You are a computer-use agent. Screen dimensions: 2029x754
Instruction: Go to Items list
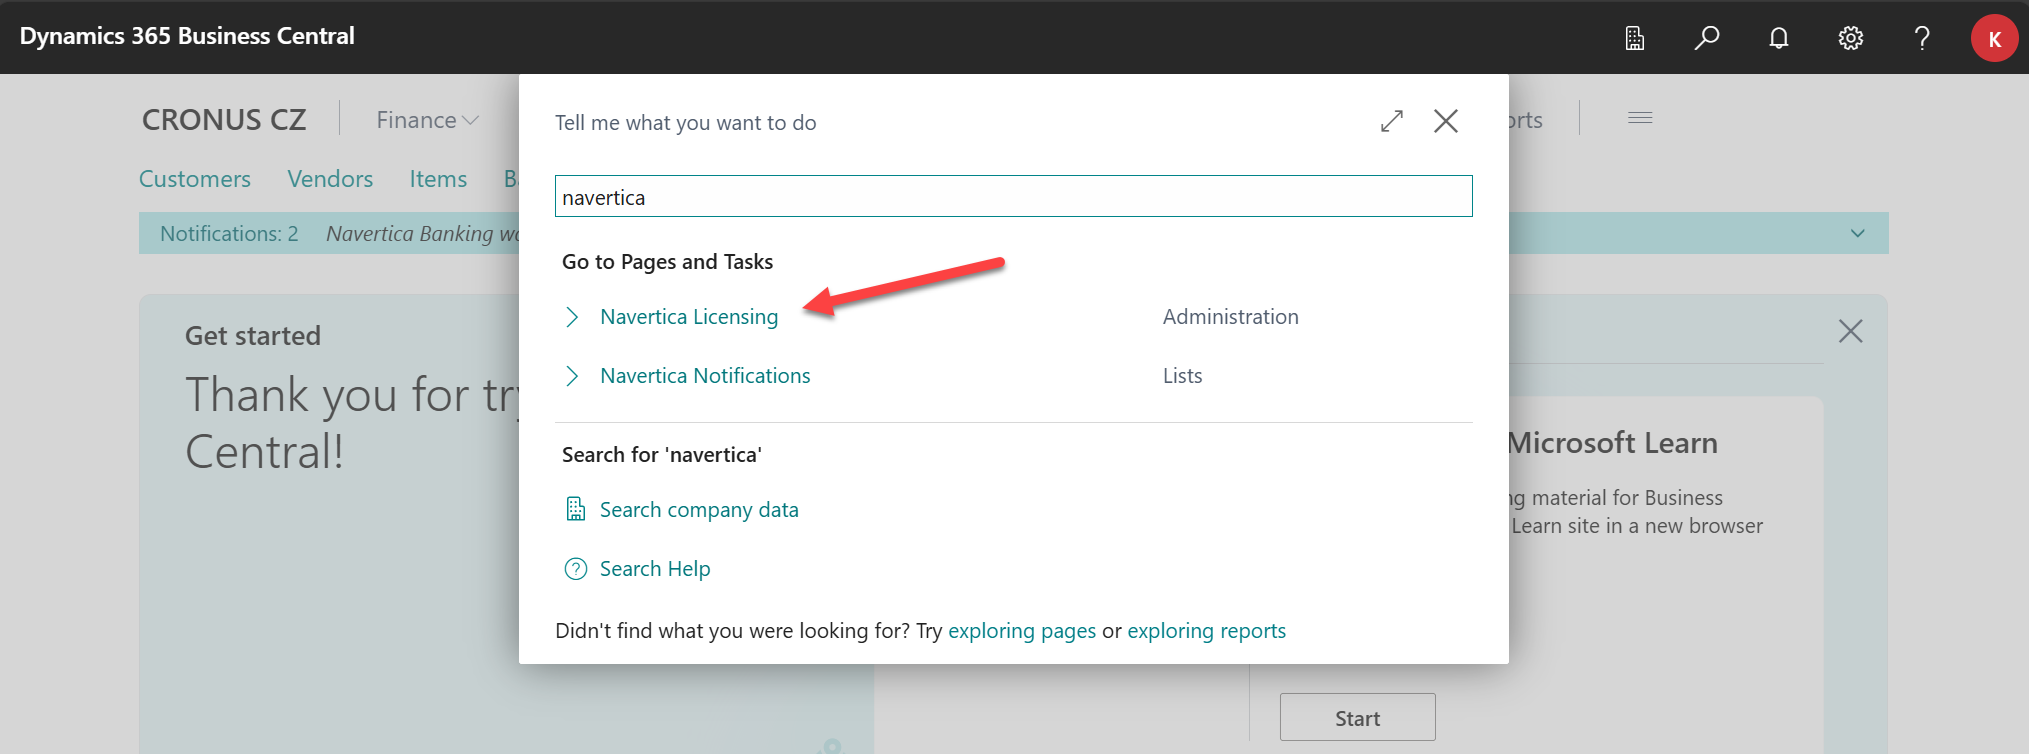[438, 179]
